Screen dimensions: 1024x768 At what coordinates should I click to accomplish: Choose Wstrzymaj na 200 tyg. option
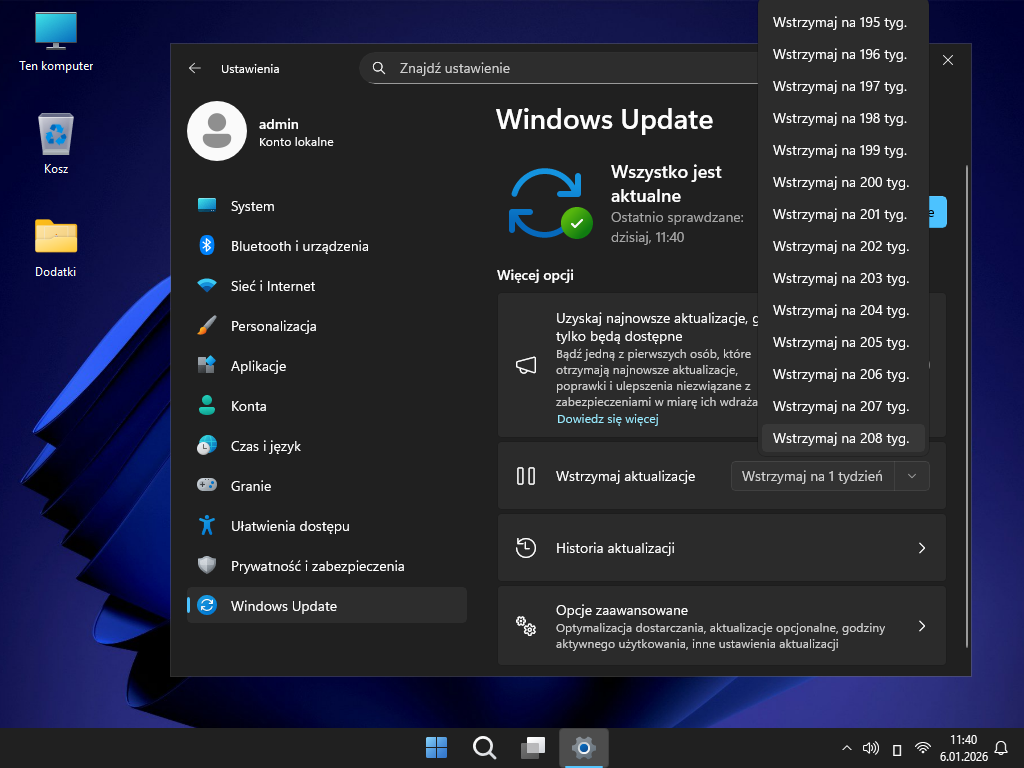pyautogui.click(x=841, y=182)
